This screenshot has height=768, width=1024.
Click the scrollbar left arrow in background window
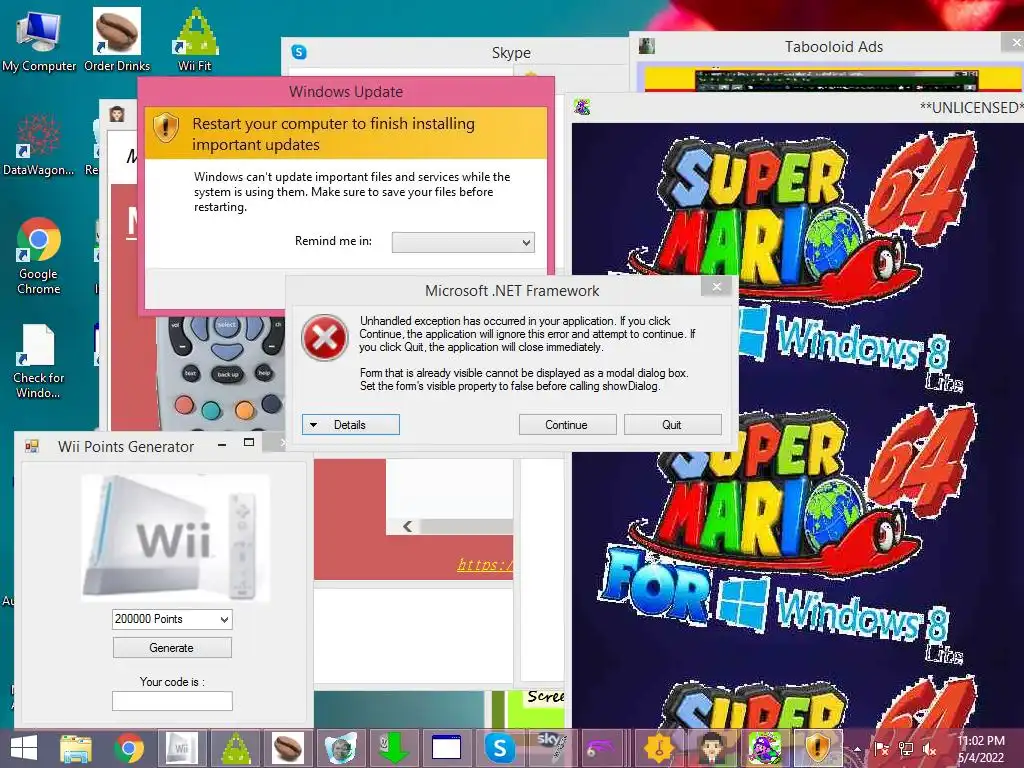point(408,526)
